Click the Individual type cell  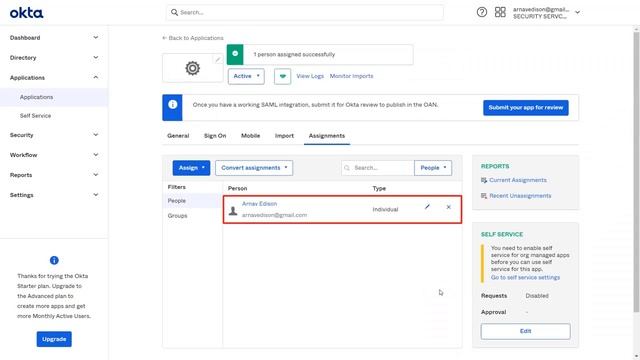[385, 209]
